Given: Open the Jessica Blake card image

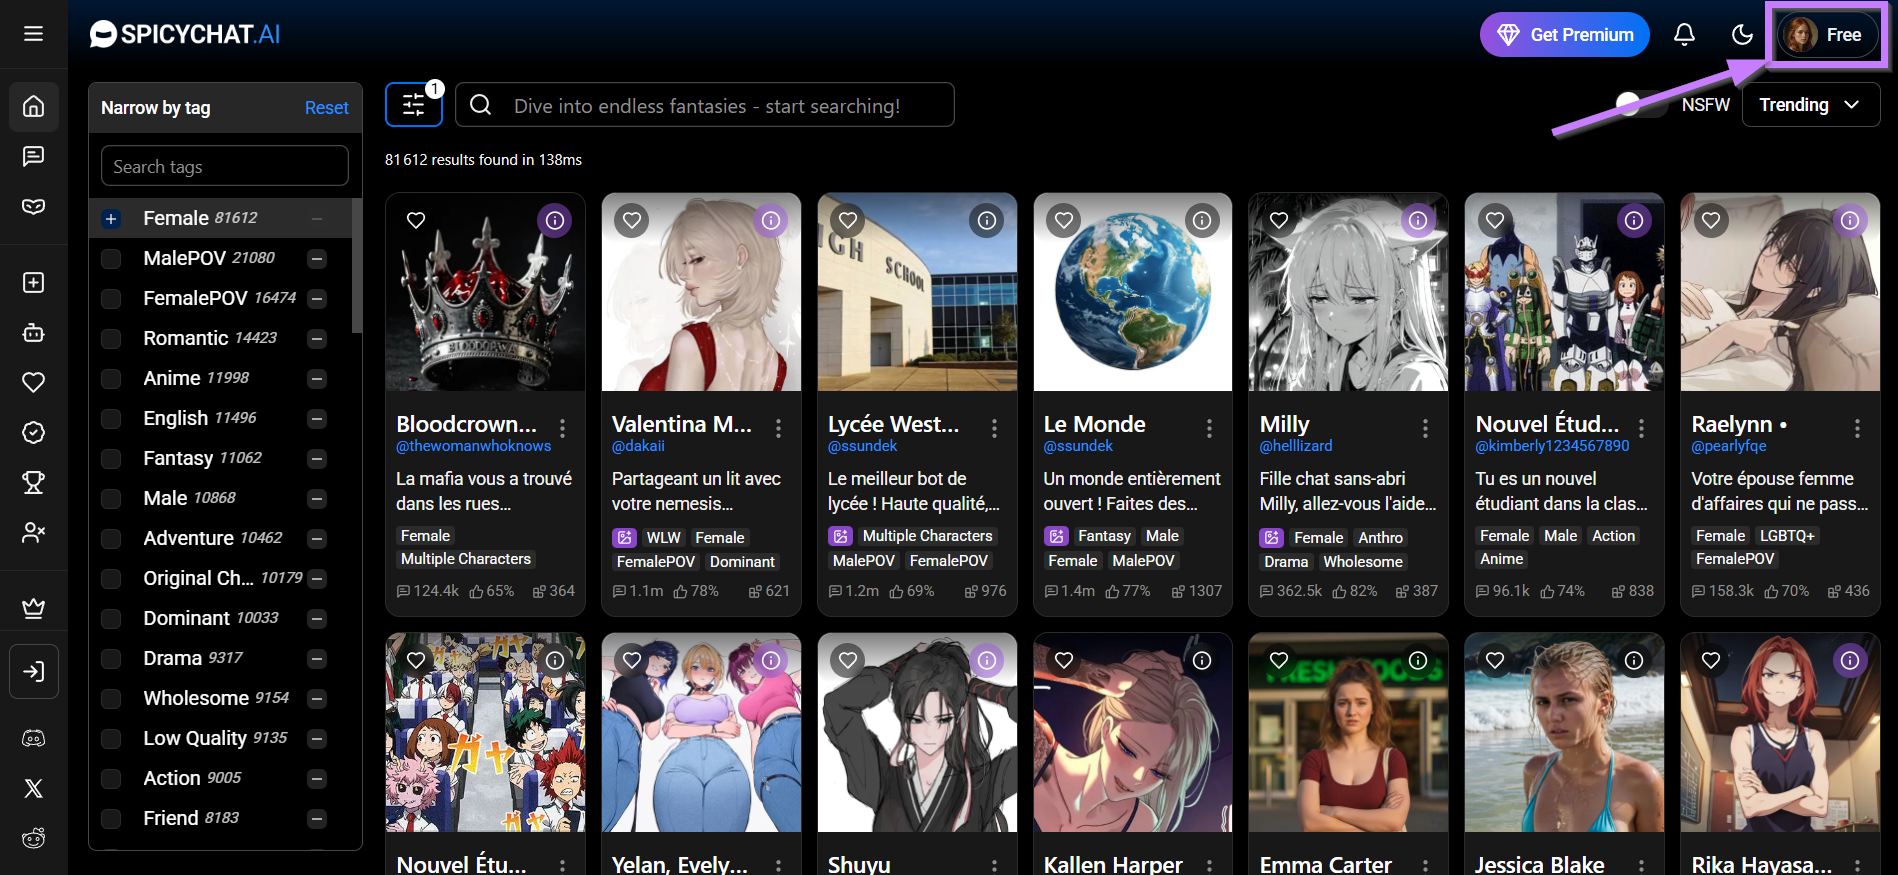Looking at the screenshot, I should coord(1564,732).
